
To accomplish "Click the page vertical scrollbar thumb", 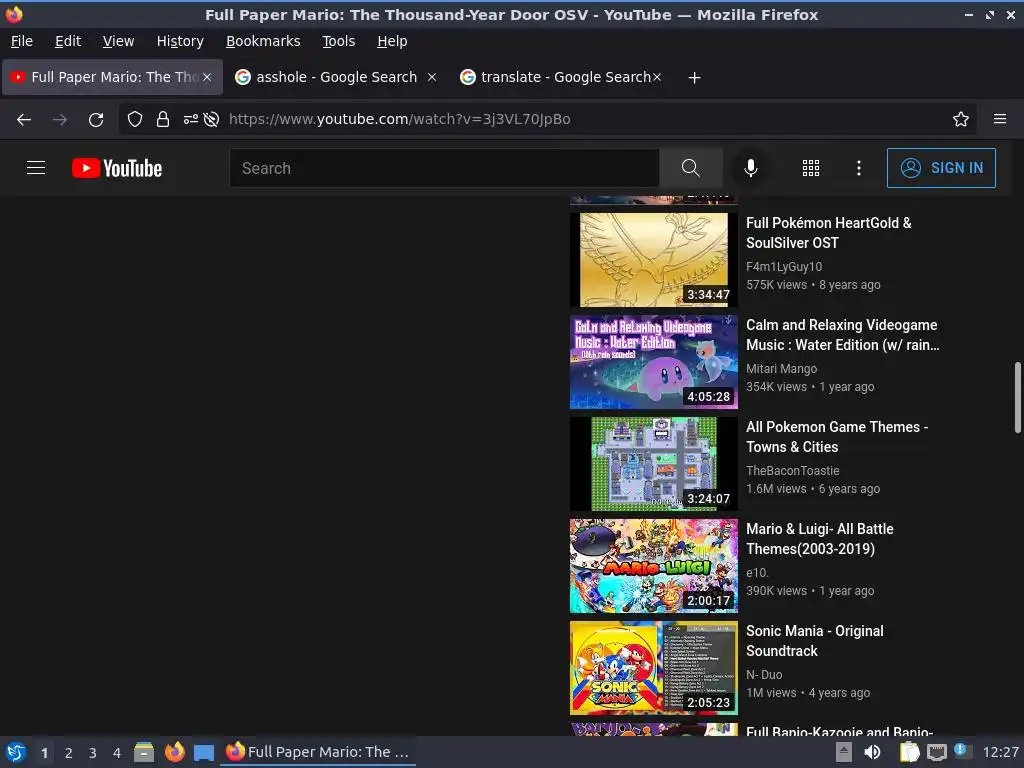I will (x=1017, y=396).
